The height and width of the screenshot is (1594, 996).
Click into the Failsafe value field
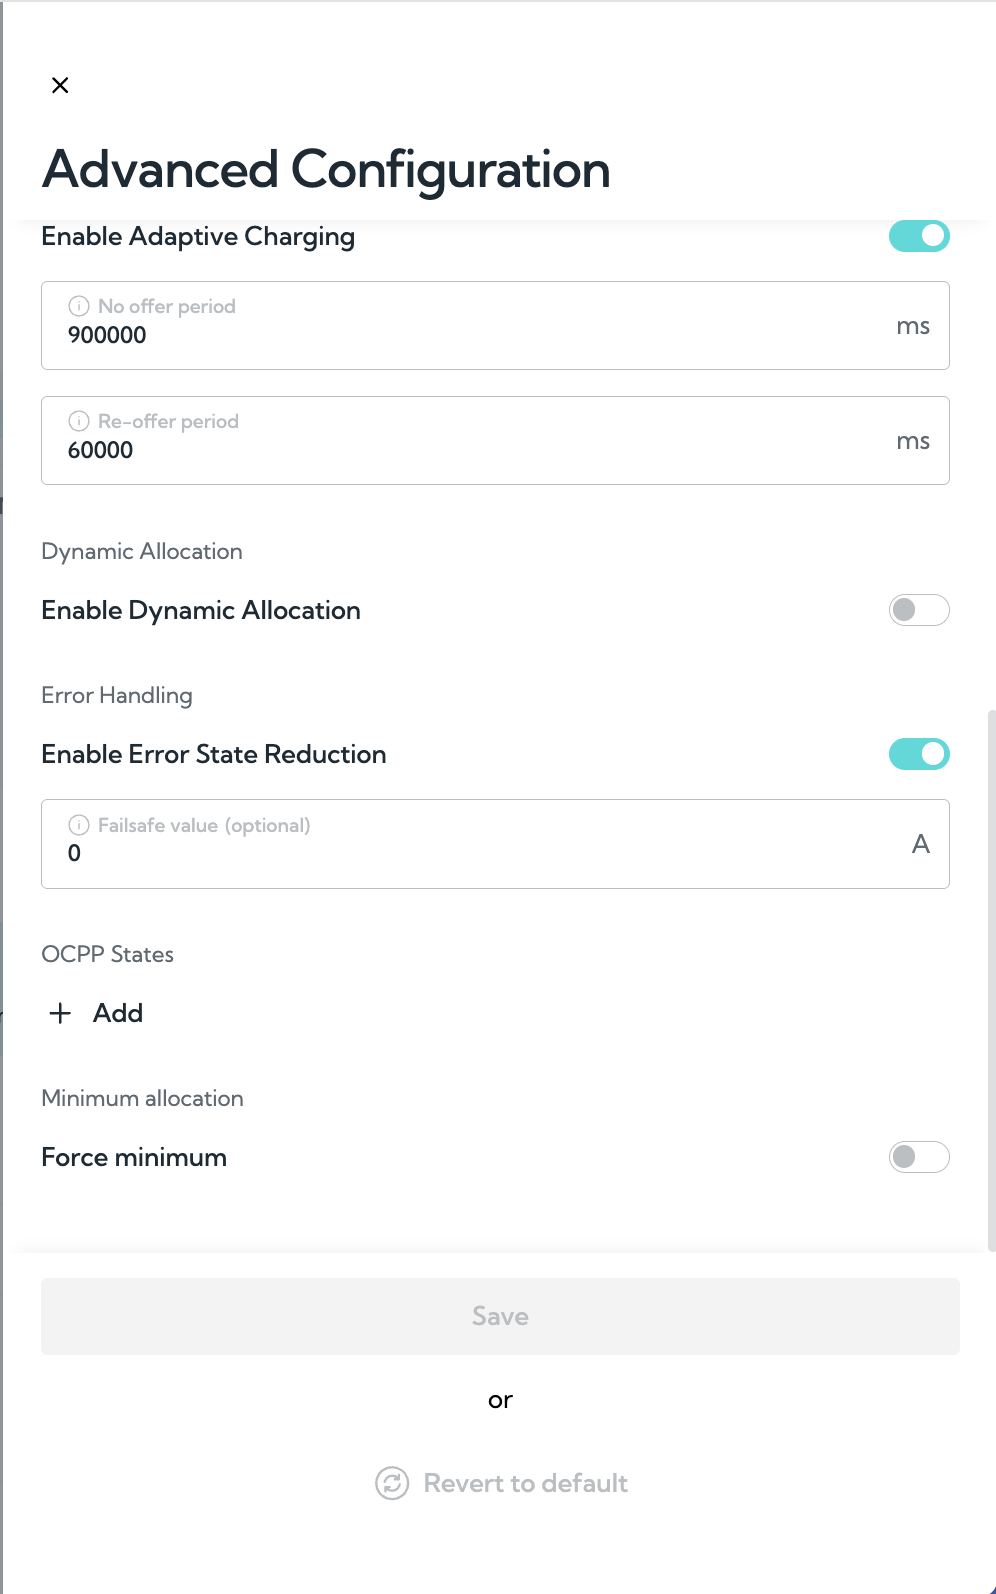coord(495,844)
